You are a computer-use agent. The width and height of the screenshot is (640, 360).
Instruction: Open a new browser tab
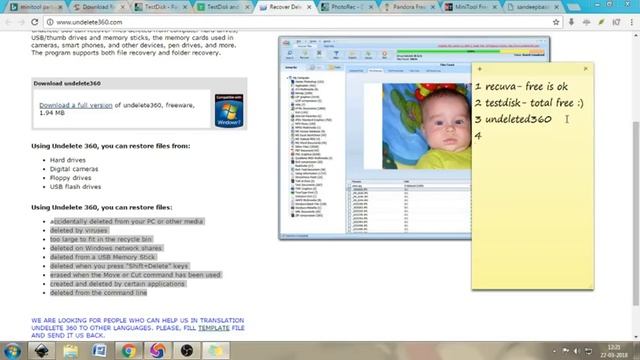[x=573, y=7]
